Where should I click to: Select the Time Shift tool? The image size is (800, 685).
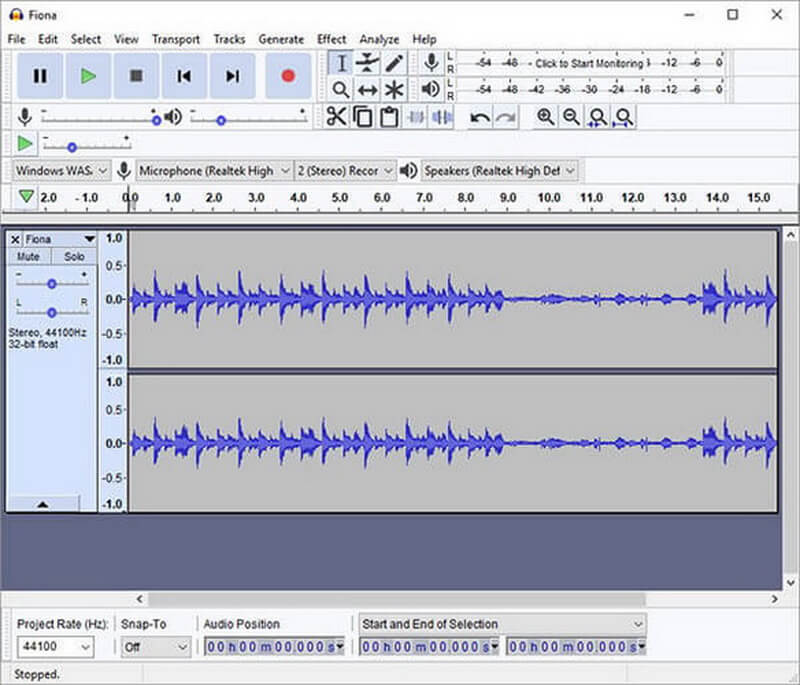click(367, 90)
